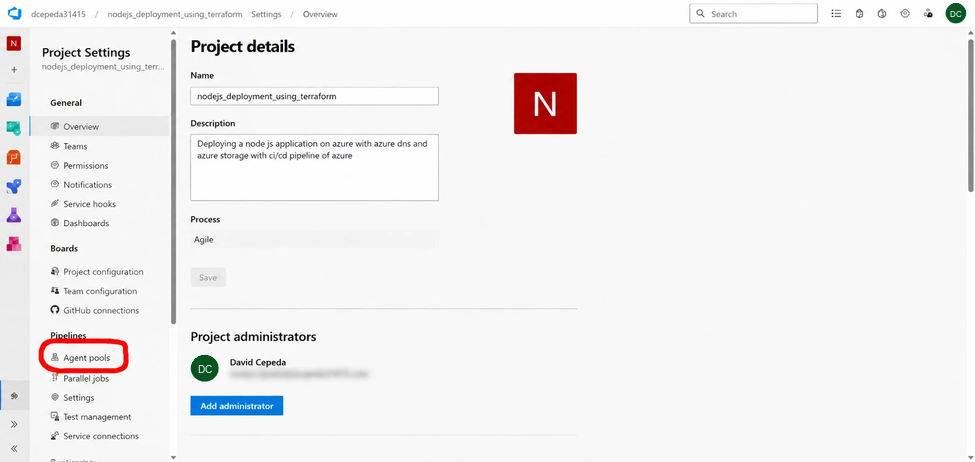Open the DC account avatar in header

[x=956, y=14]
